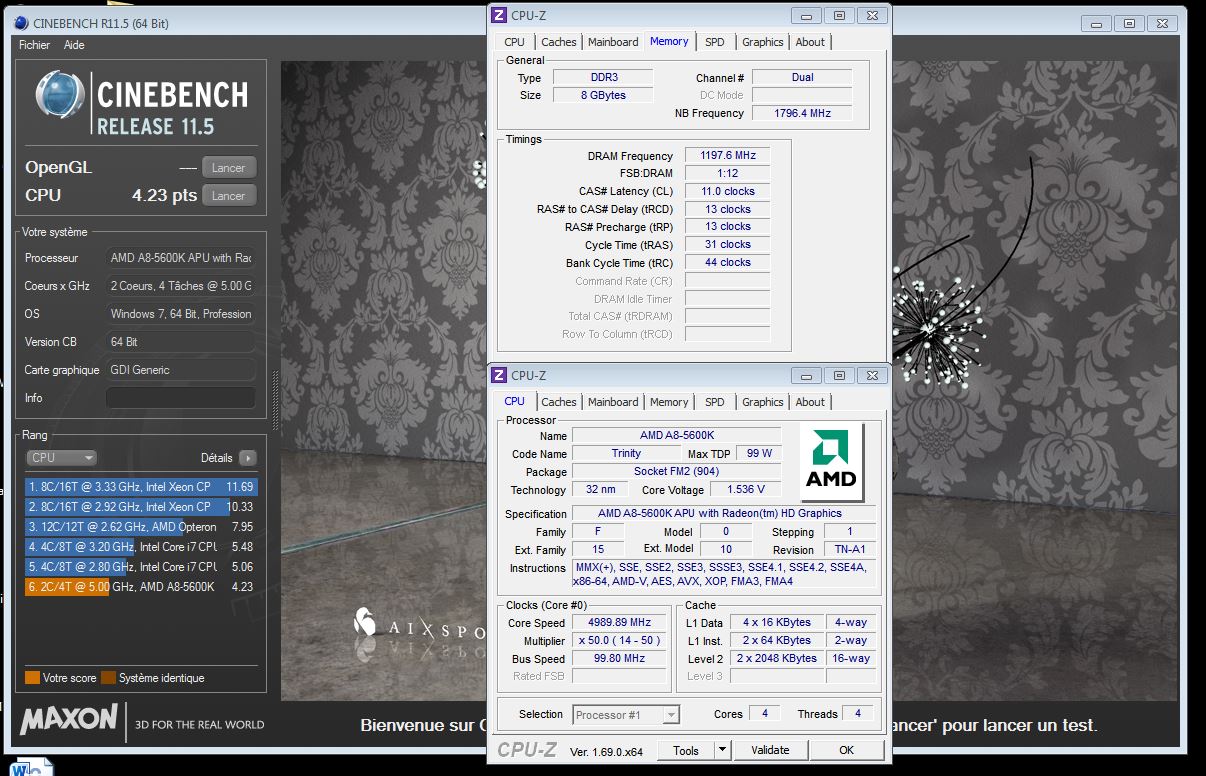Select ranking row 8C/16T @ 2.92 GHz

click(141, 507)
